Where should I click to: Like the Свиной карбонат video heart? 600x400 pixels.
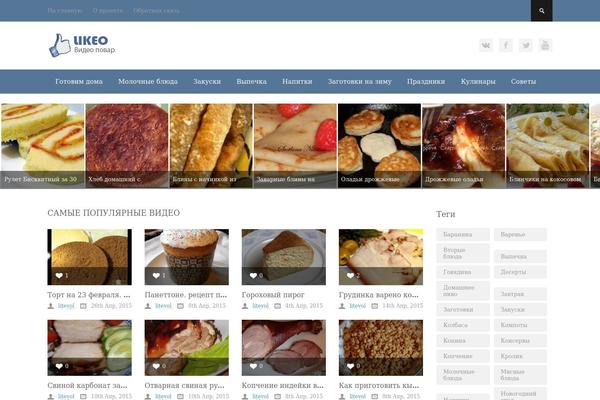pos(59,366)
